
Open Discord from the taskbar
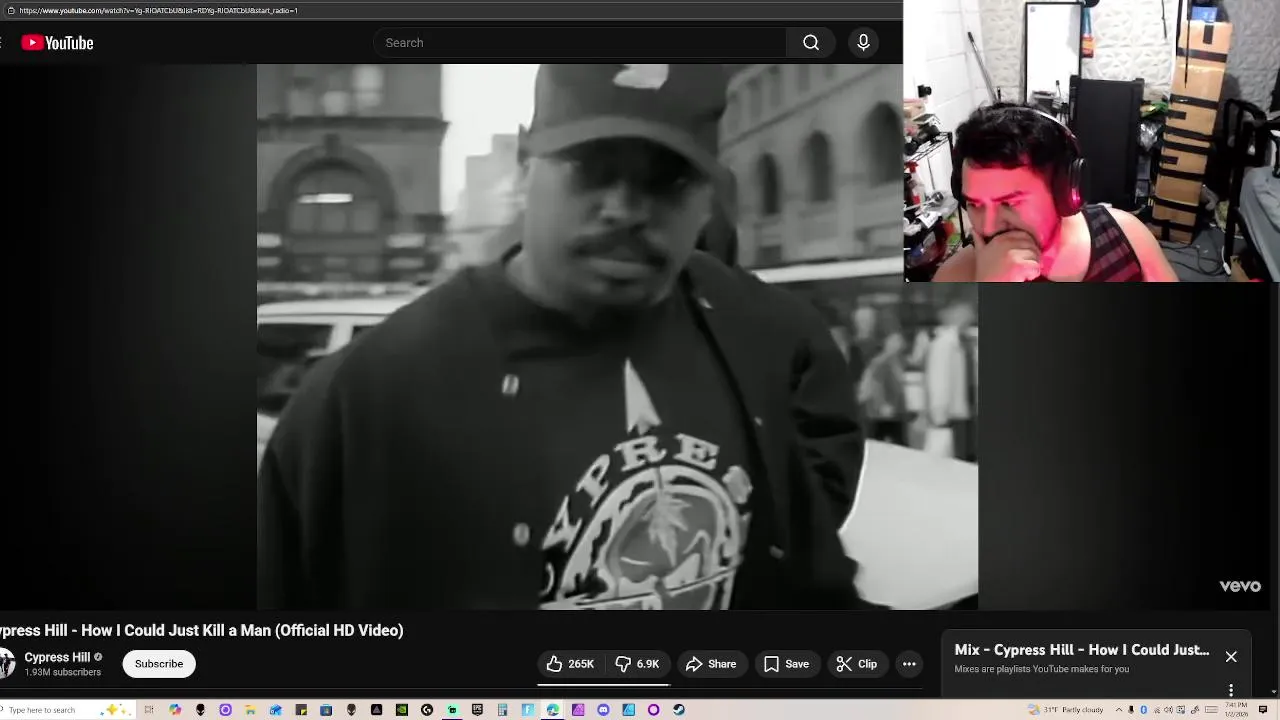[x=603, y=710]
